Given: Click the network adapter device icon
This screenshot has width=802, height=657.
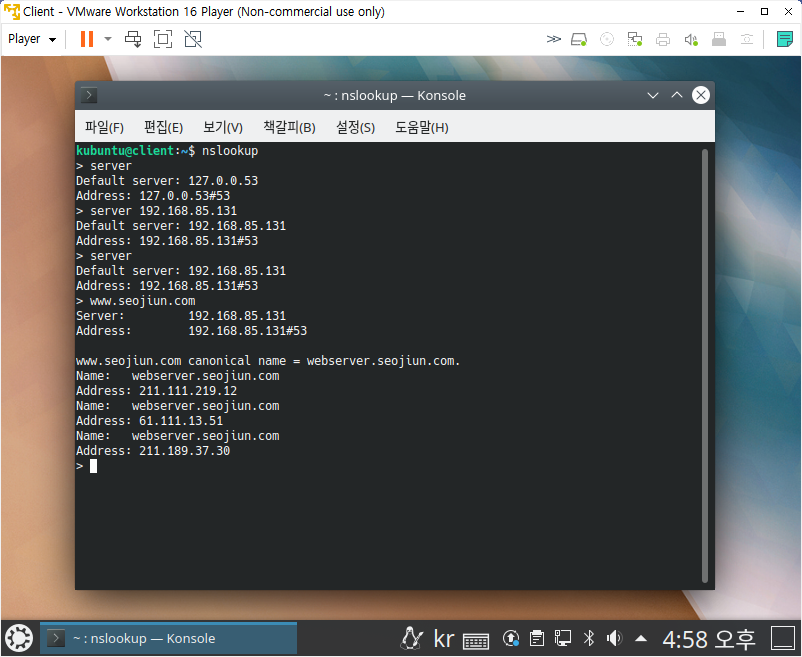Looking at the screenshot, I should (x=635, y=39).
